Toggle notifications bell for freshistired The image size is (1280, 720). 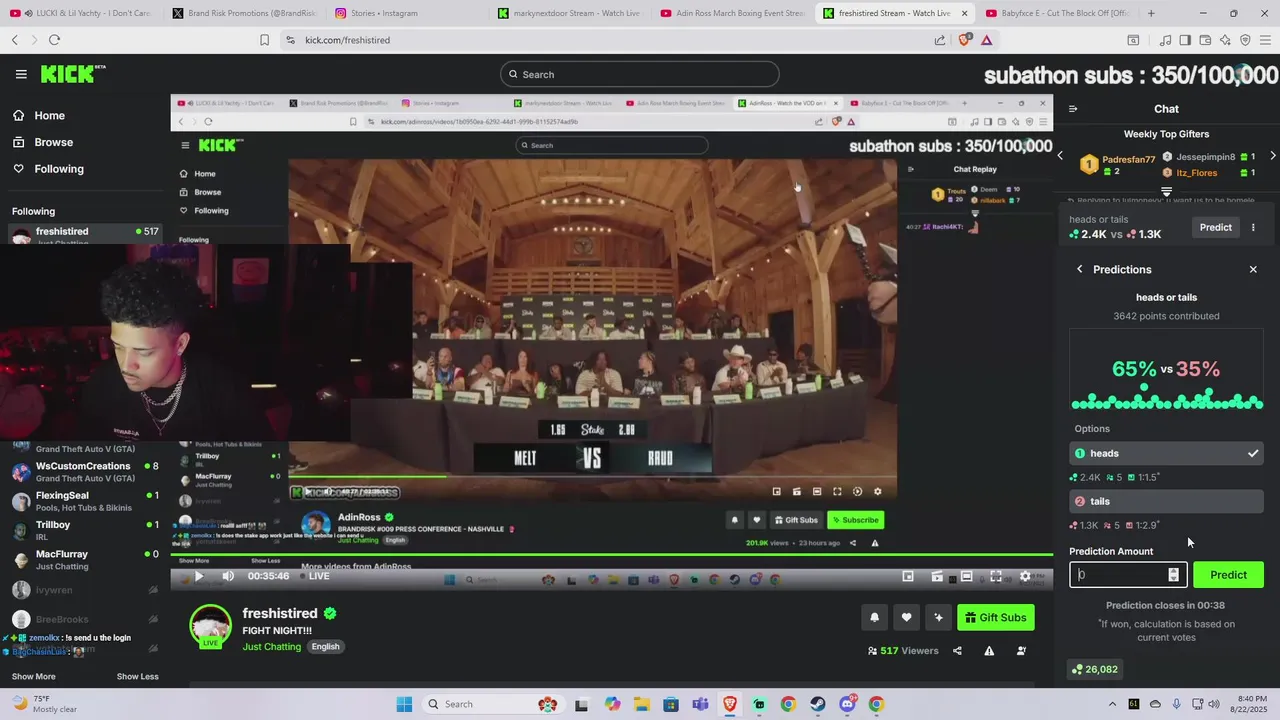click(874, 617)
